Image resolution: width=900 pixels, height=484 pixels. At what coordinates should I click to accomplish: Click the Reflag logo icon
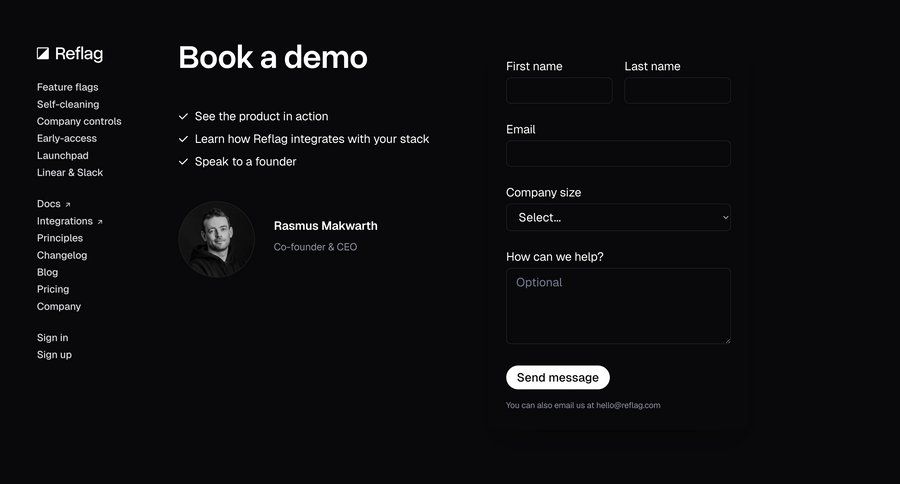tap(43, 54)
